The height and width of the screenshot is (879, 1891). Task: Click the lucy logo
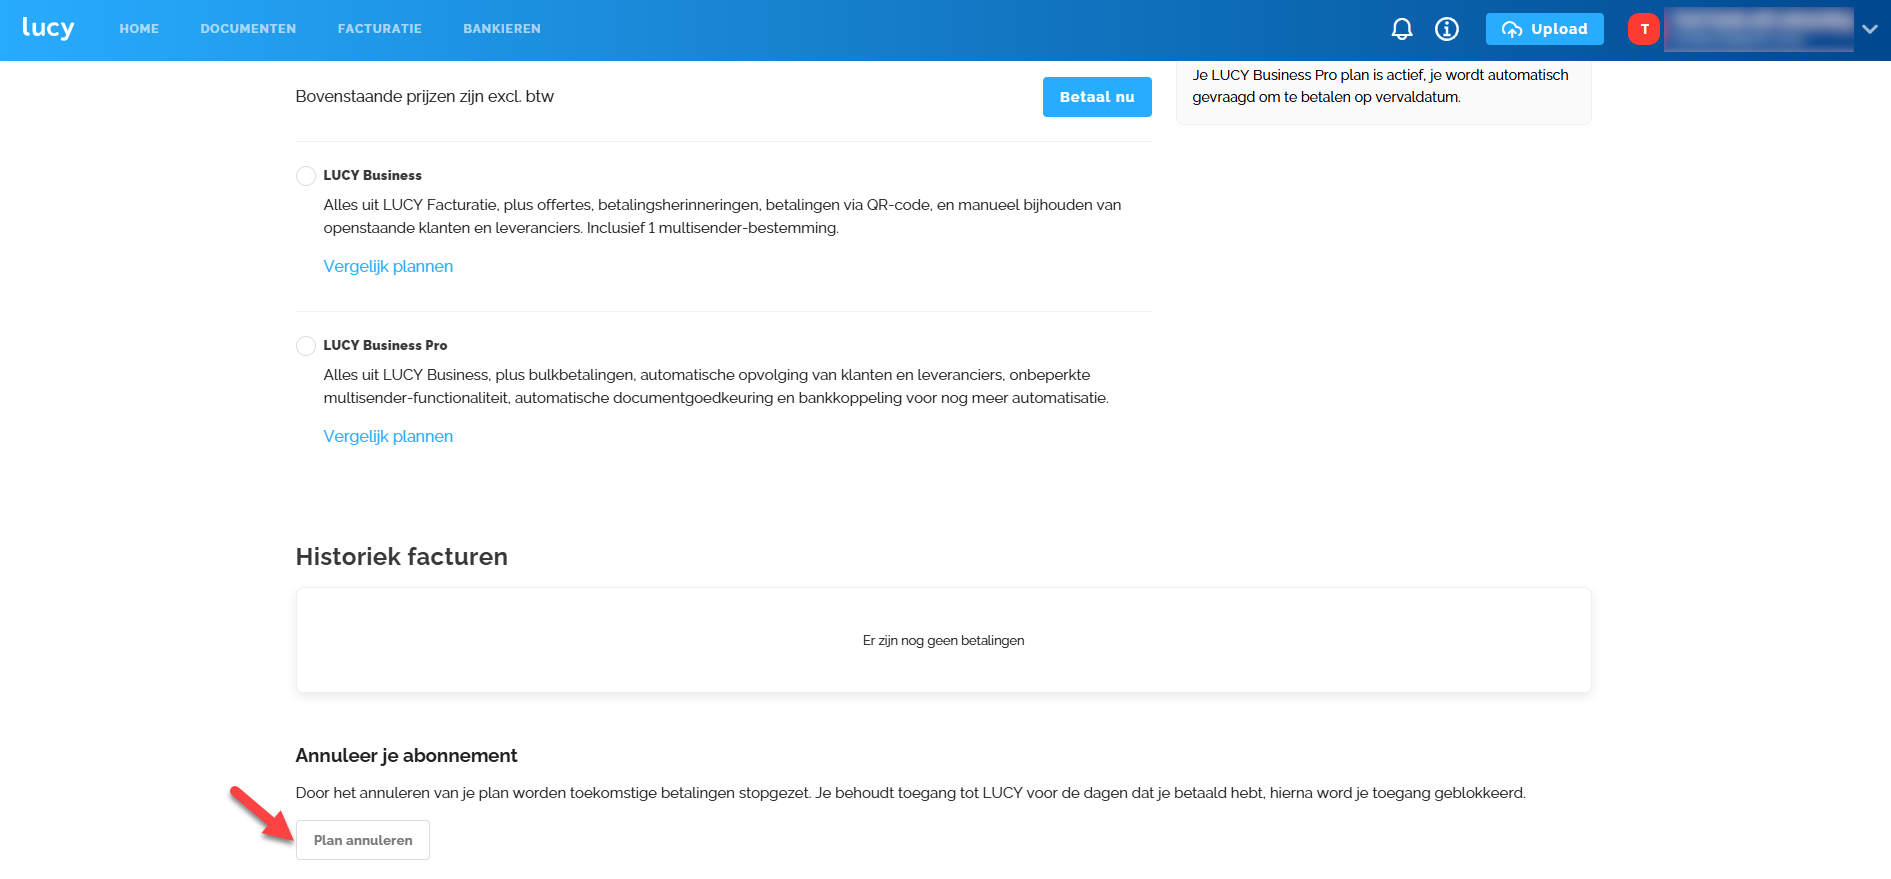[x=48, y=28]
